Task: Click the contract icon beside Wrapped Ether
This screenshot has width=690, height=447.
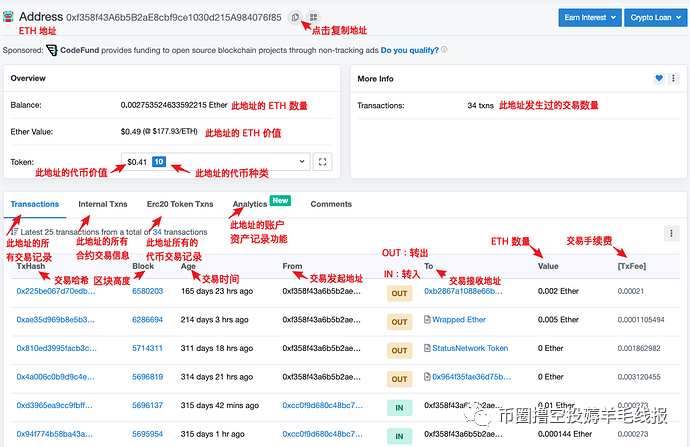Action: tap(427, 320)
